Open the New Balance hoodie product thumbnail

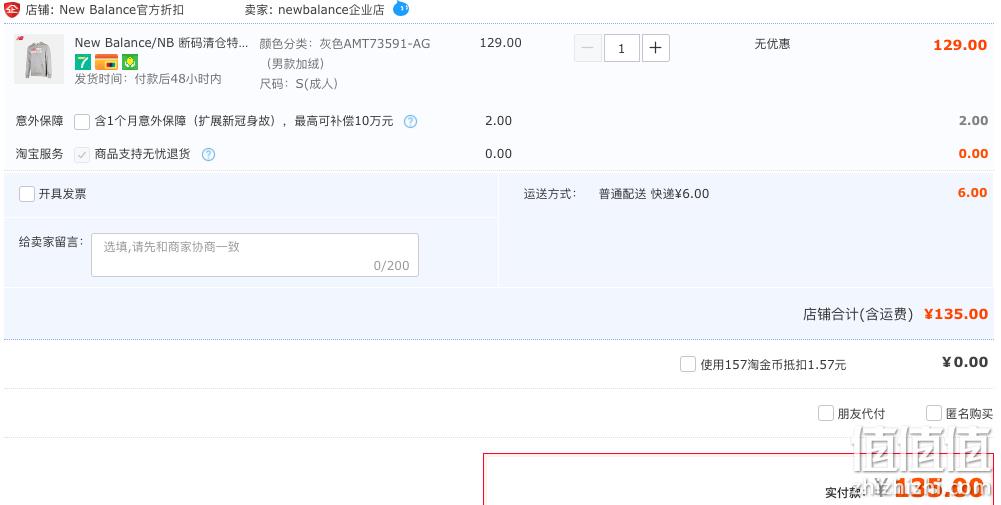point(39,59)
